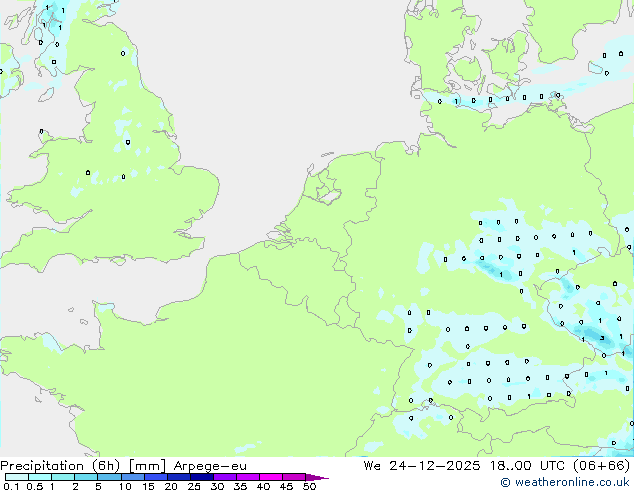Screen dimensions: 634x490
Task: Click the above-50 arrow tip of legend
Action: point(317,477)
